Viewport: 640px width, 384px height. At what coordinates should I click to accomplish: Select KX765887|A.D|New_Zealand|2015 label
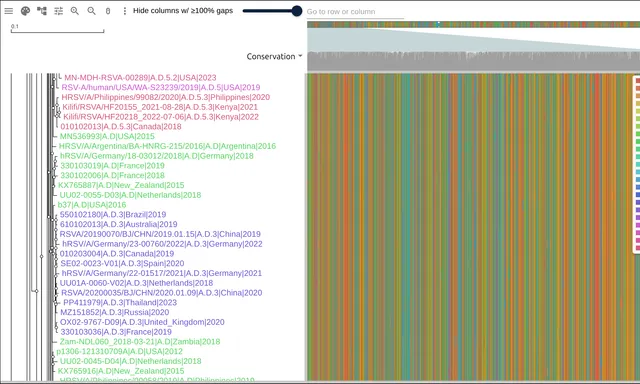click(x=121, y=185)
